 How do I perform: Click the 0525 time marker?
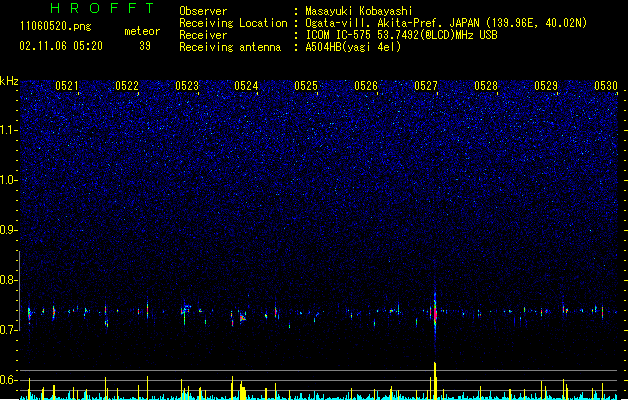pyautogui.click(x=306, y=85)
